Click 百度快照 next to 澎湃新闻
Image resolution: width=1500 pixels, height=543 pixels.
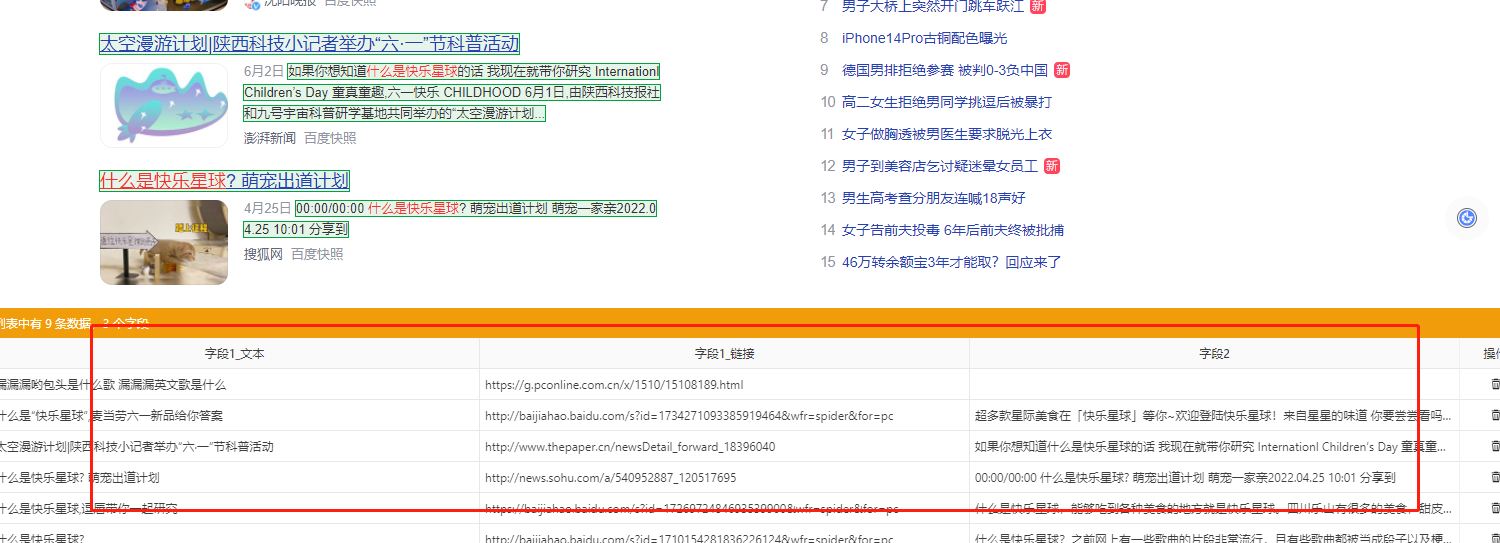[330, 138]
